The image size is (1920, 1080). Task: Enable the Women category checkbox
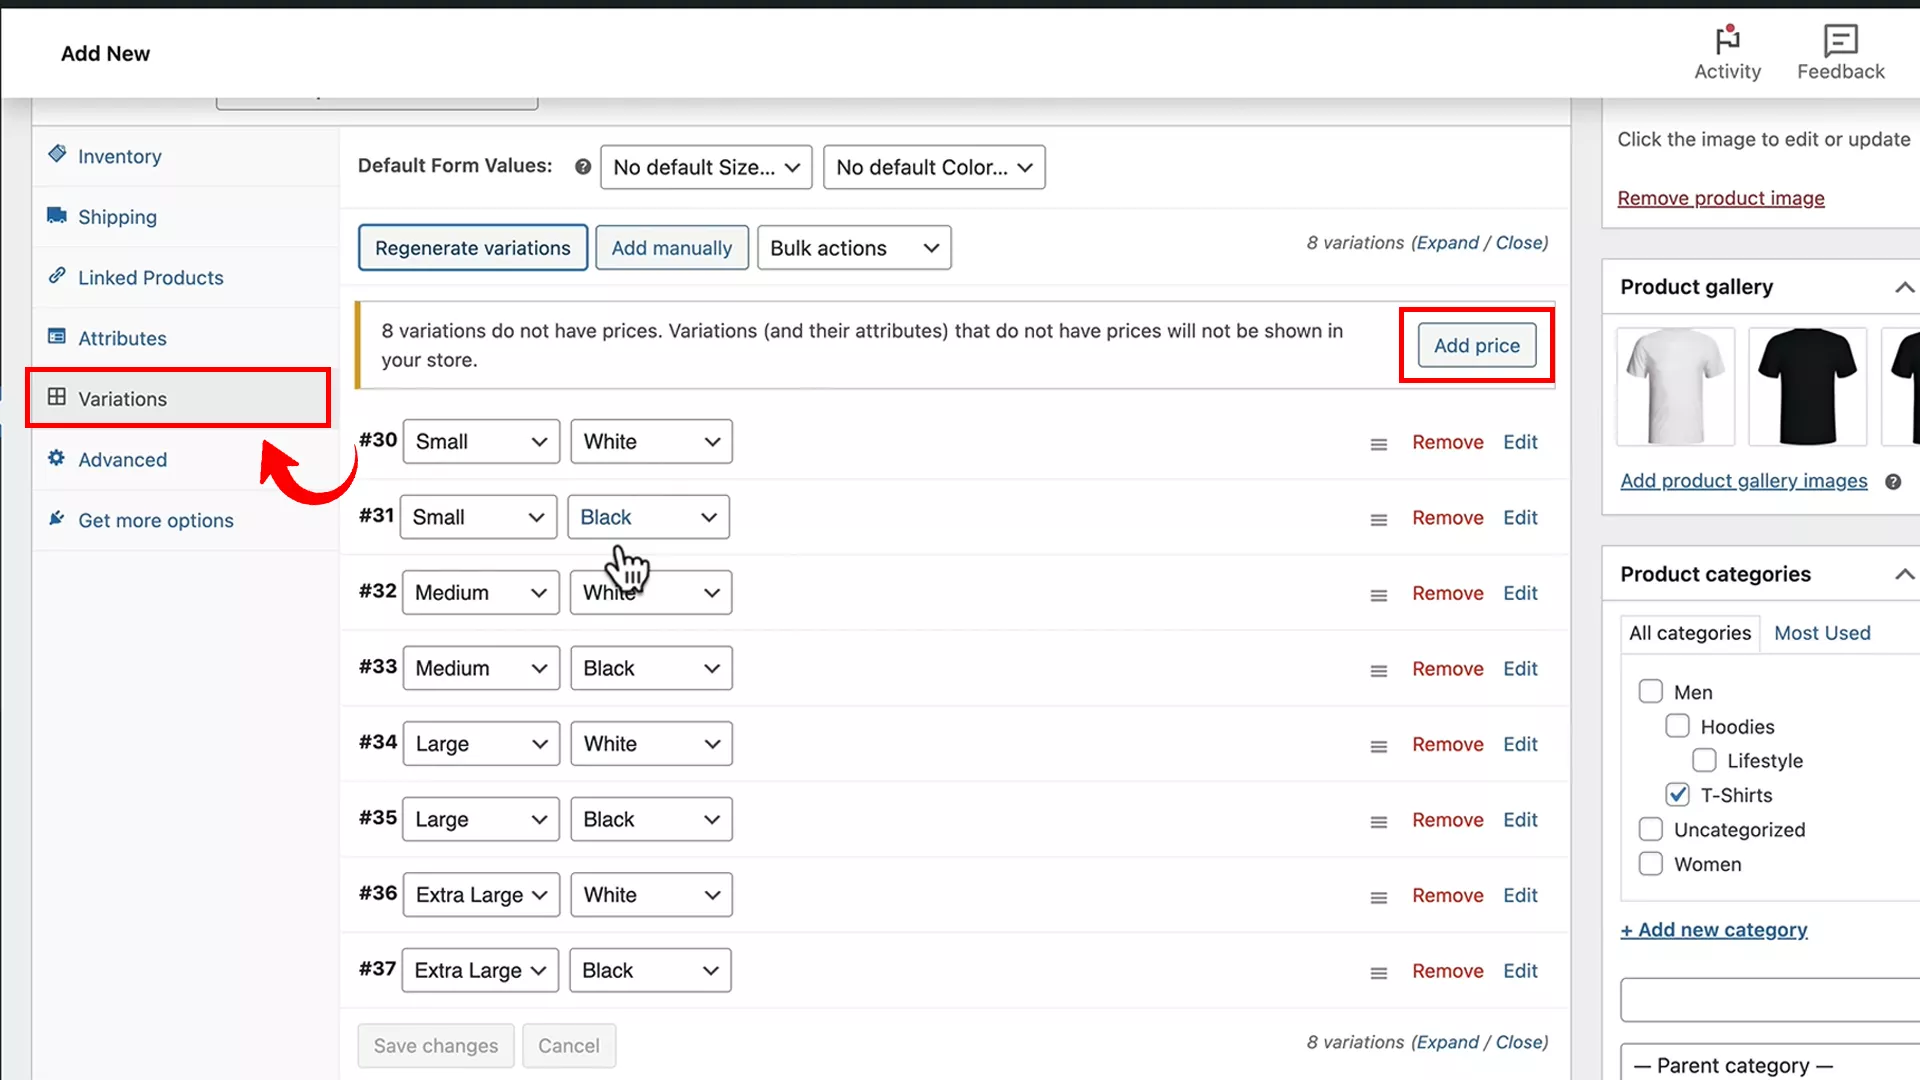tap(1650, 863)
